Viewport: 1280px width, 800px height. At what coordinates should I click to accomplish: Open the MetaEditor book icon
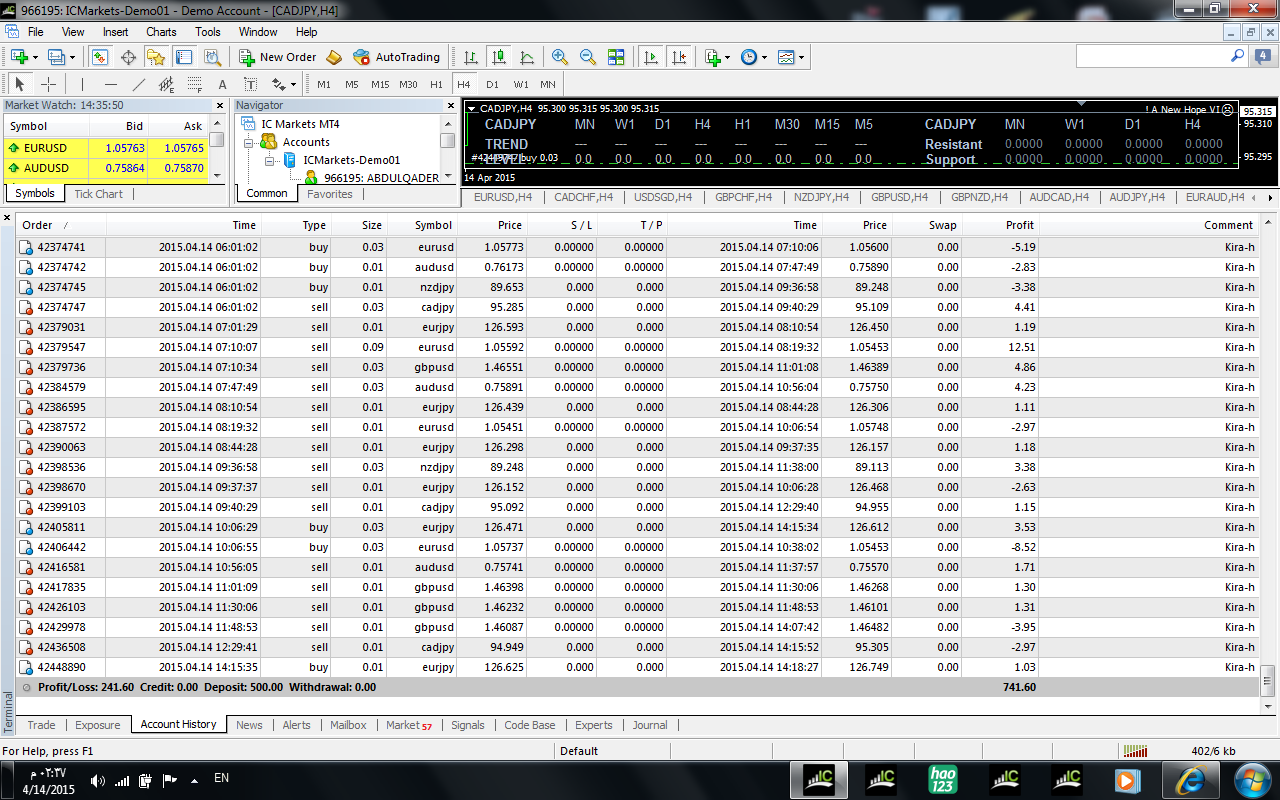334,57
